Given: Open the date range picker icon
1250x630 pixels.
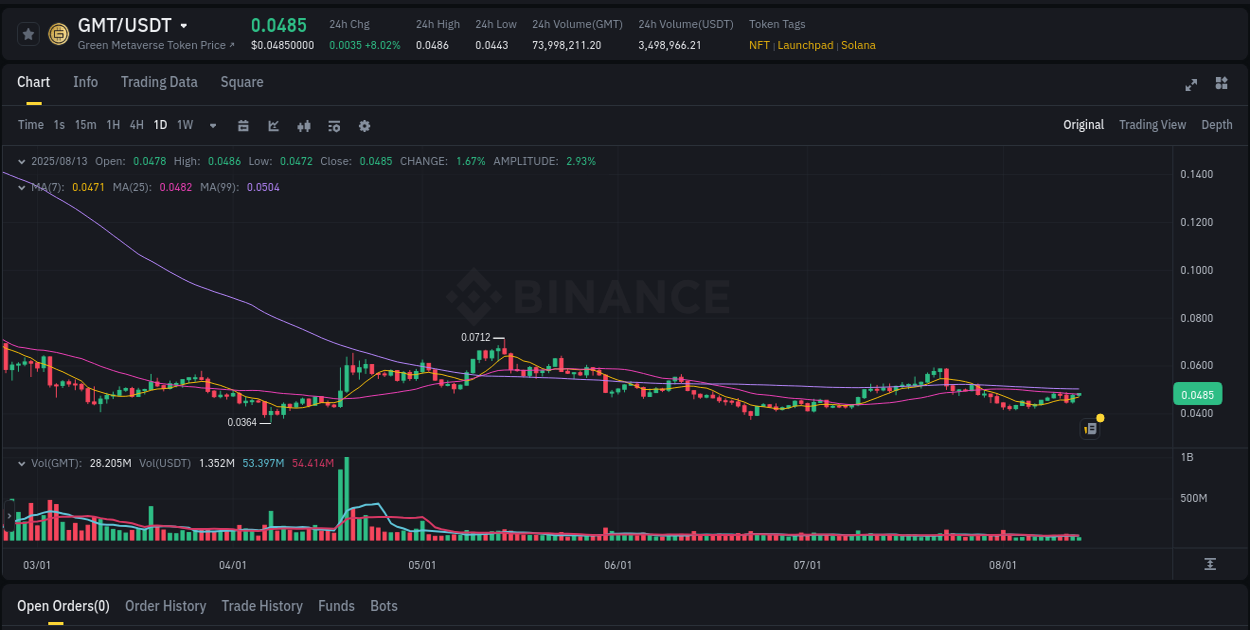Looking at the screenshot, I should (x=243, y=125).
